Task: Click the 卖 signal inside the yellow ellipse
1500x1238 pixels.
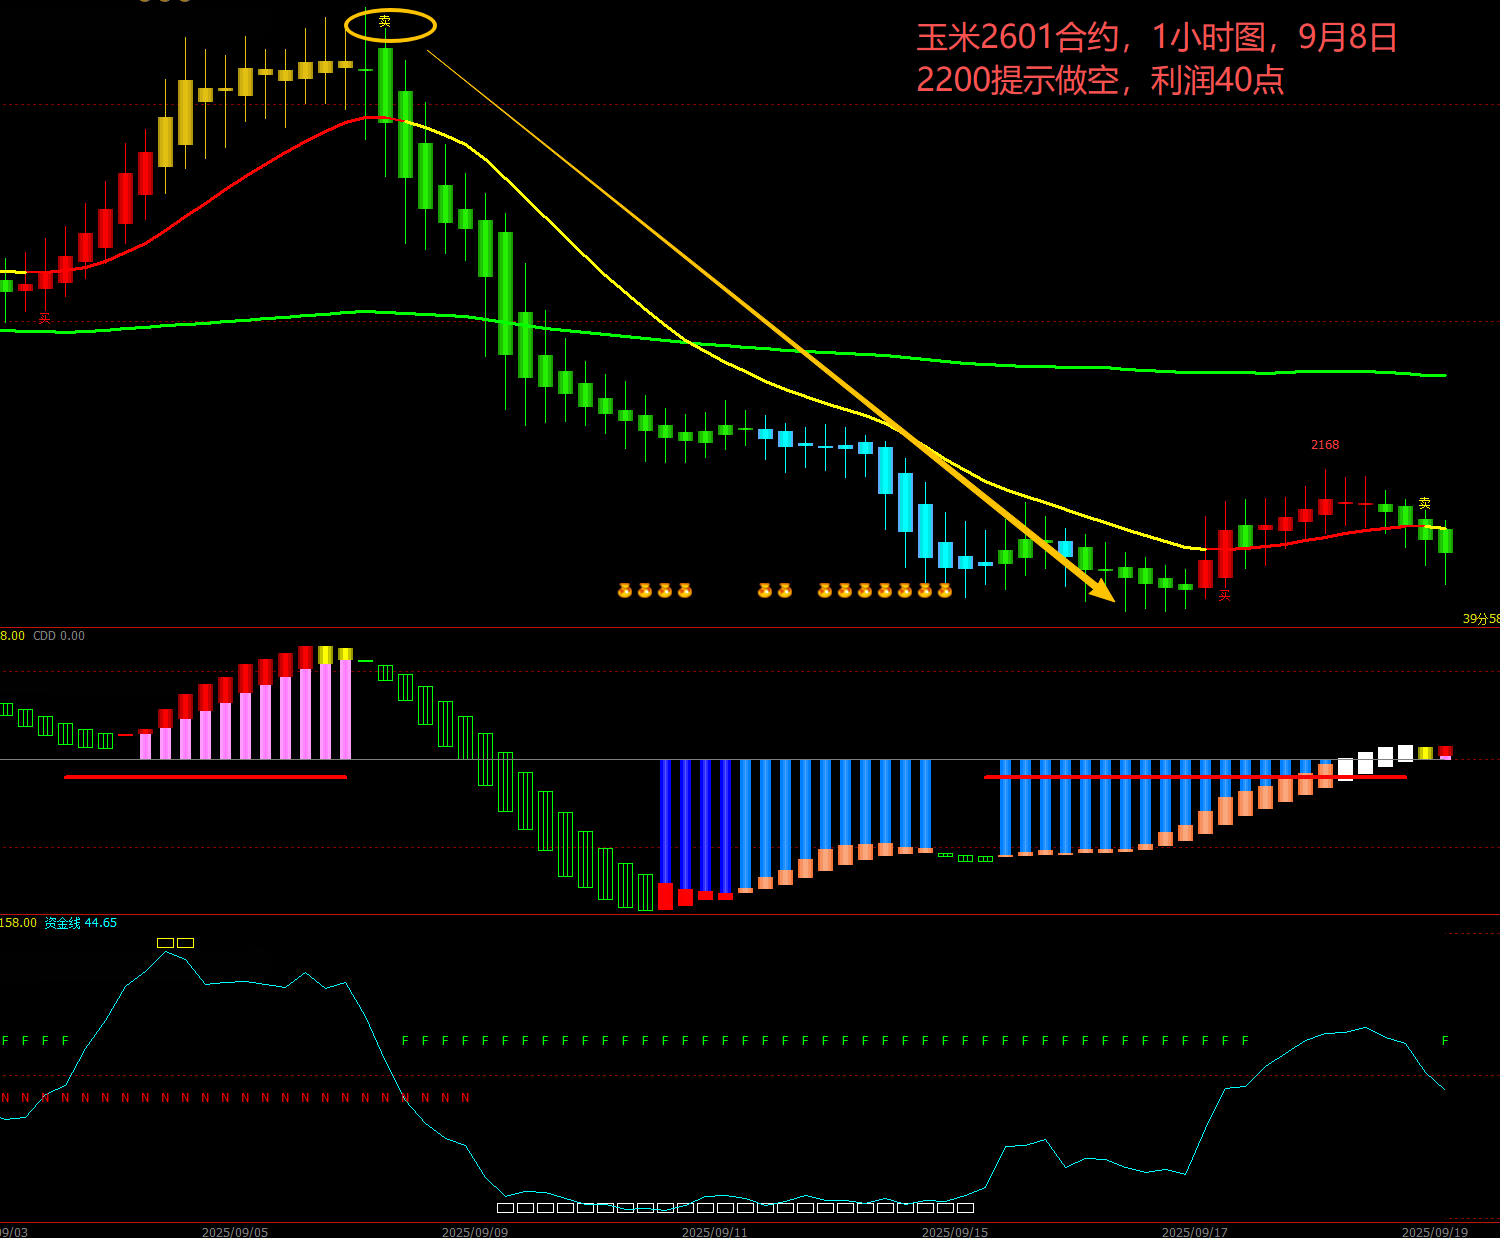Action: pos(385,21)
